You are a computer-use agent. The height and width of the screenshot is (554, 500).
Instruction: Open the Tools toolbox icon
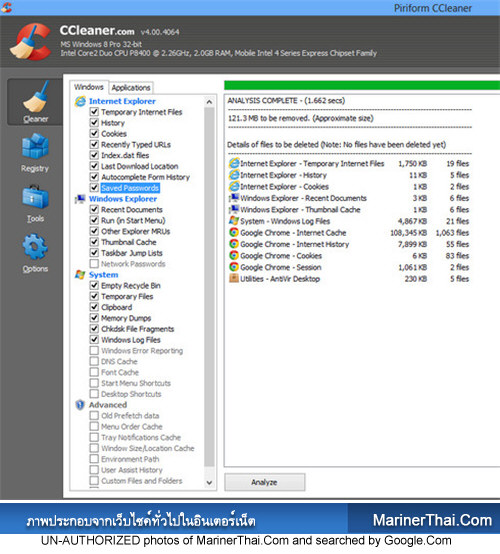[35, 196]
